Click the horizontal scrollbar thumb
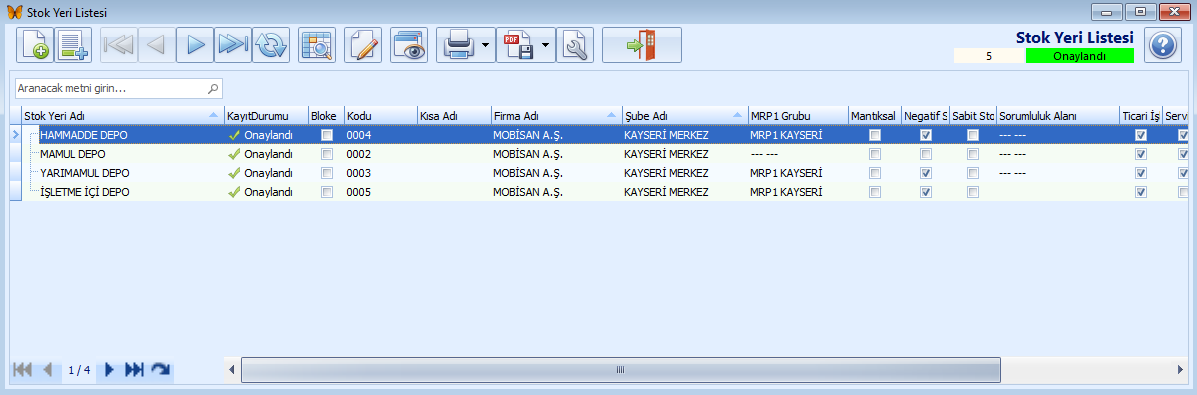Viewport: 1197px width, 395px height. [621, 370]
